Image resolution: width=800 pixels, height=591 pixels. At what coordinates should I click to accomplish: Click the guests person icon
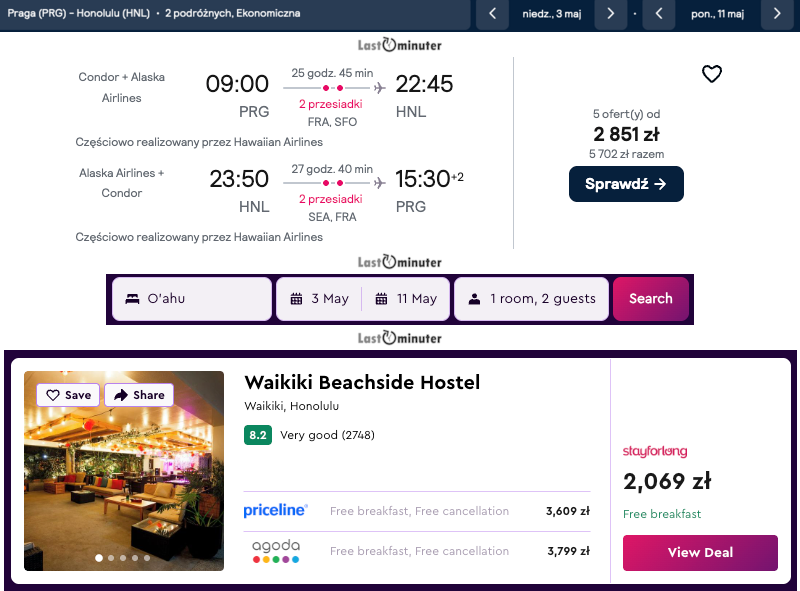point(474,299)
